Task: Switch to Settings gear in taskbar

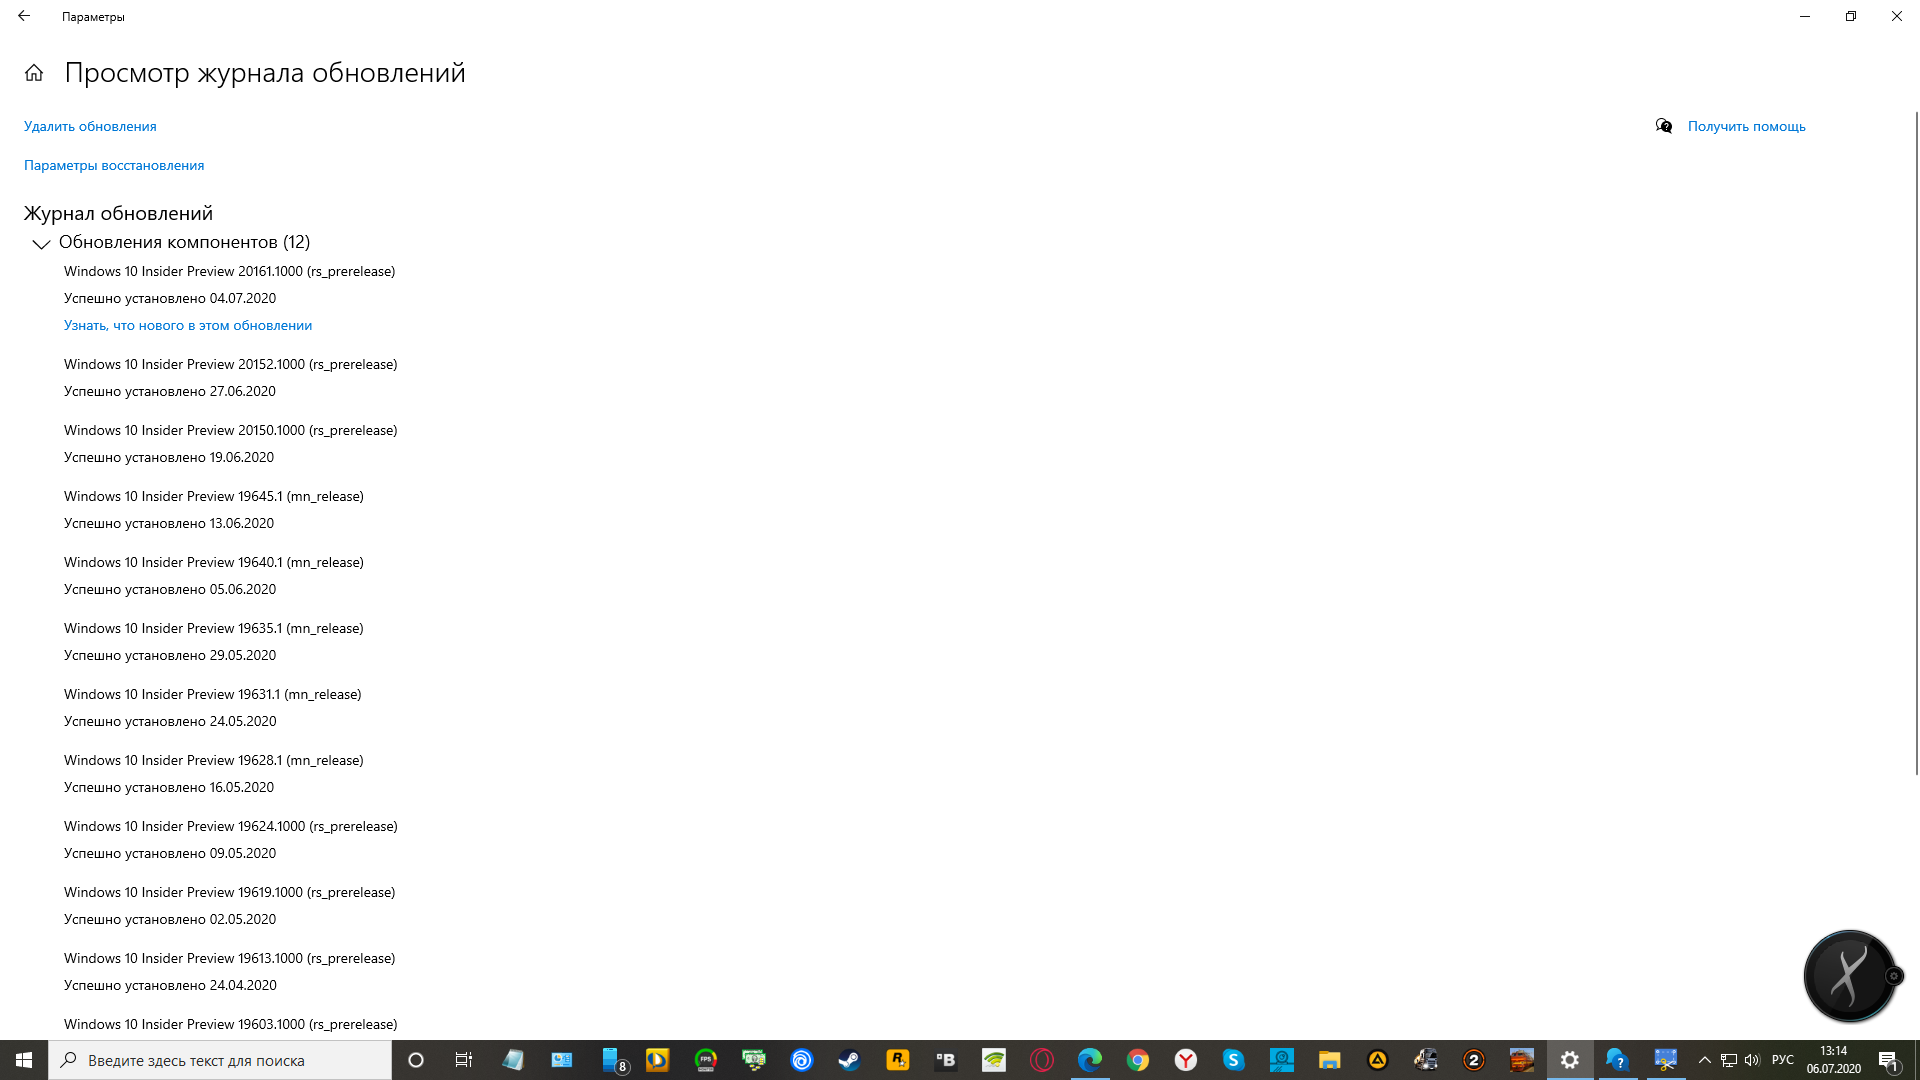Action: tap(1570, 1060)
